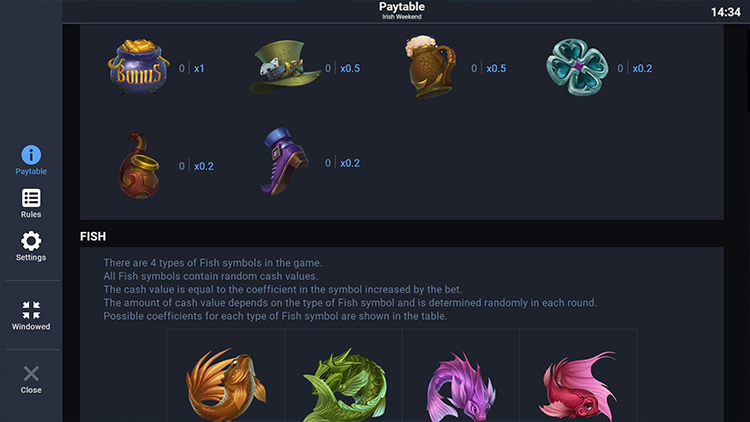
Task: Click the Bonus symbol x1 multiplier
Action: click(x=199, y=69)
